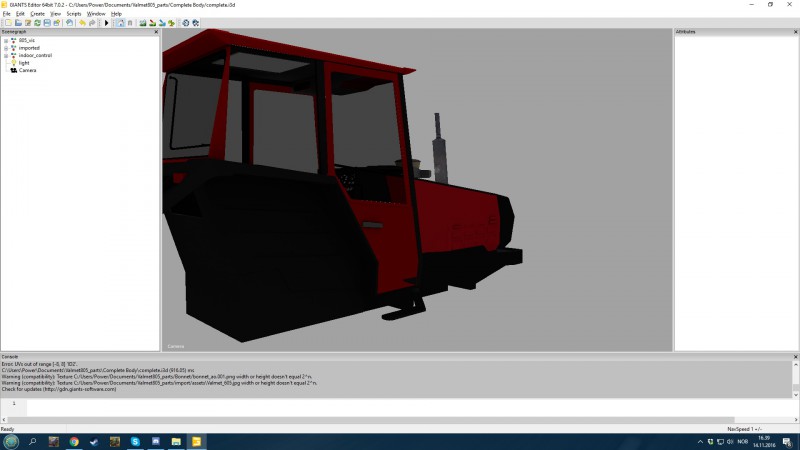Click the network tray icon
Screen dimensions: 800x450
click(x=720, y=442)
